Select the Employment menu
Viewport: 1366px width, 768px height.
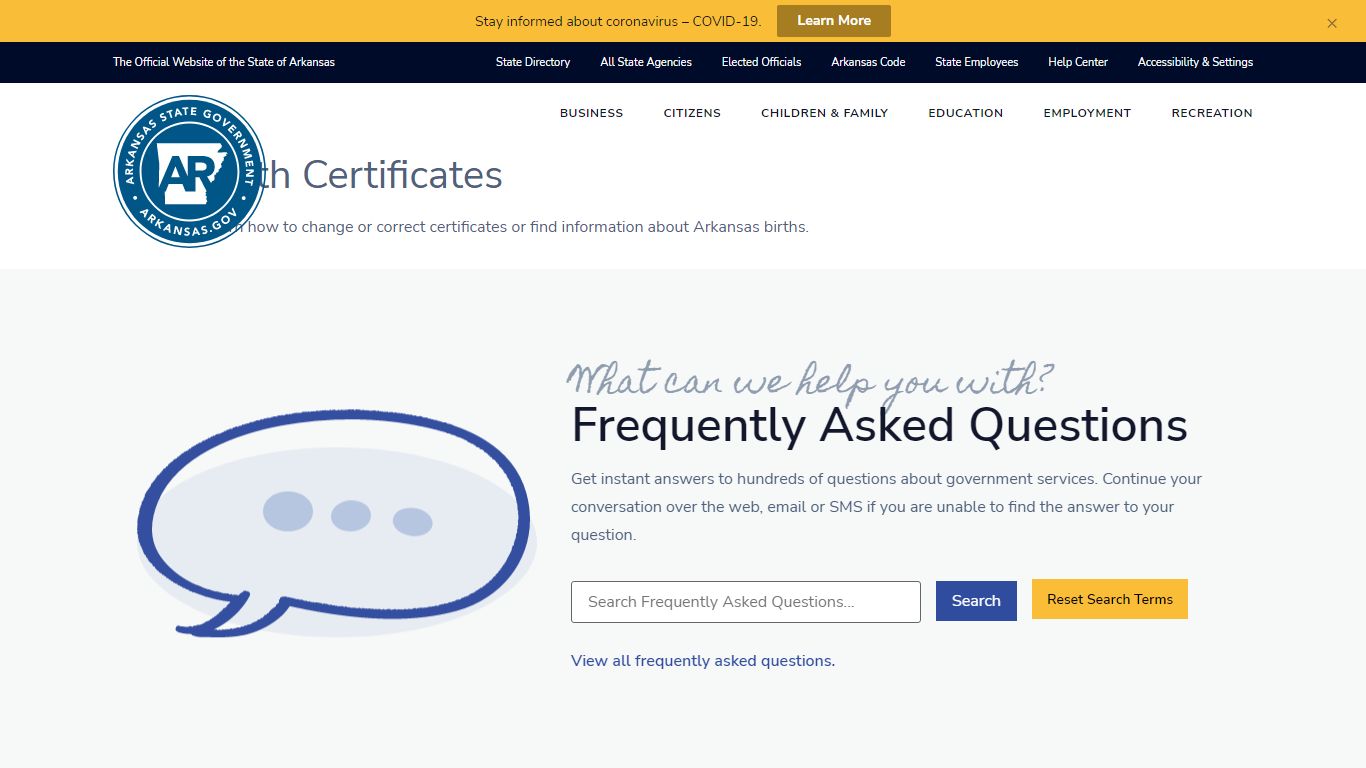click(1087, 113)
